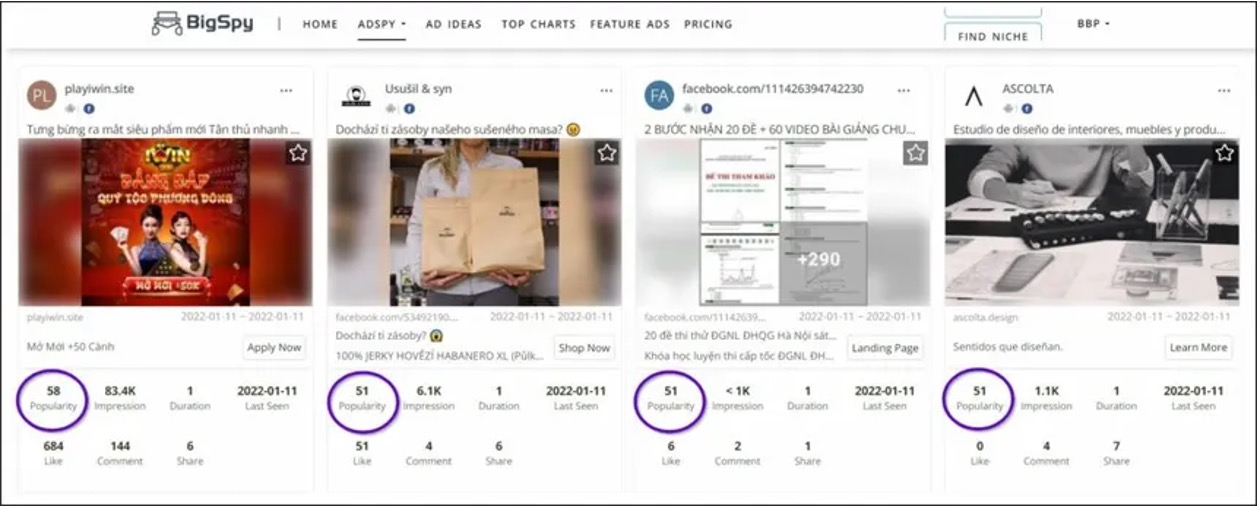
Task: Open TOP CHARTS page
Action: pos(538,24)
